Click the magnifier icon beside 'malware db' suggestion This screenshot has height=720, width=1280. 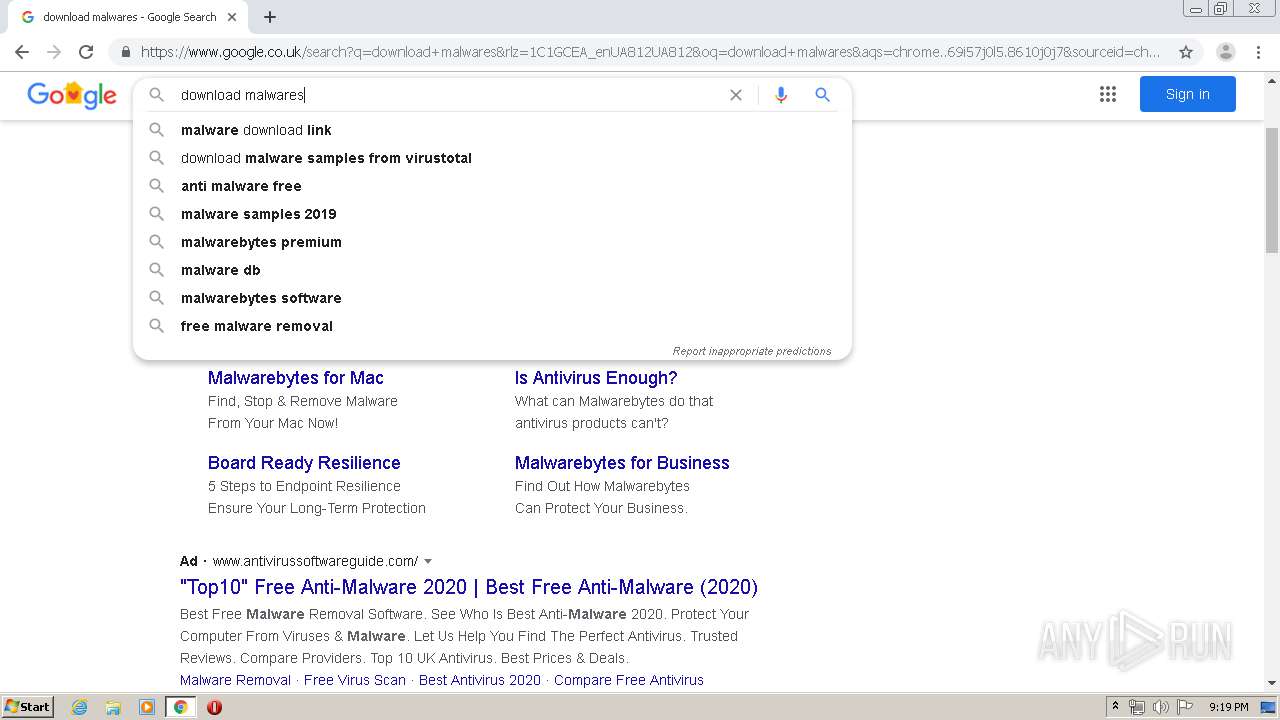(x=156, y=270)
